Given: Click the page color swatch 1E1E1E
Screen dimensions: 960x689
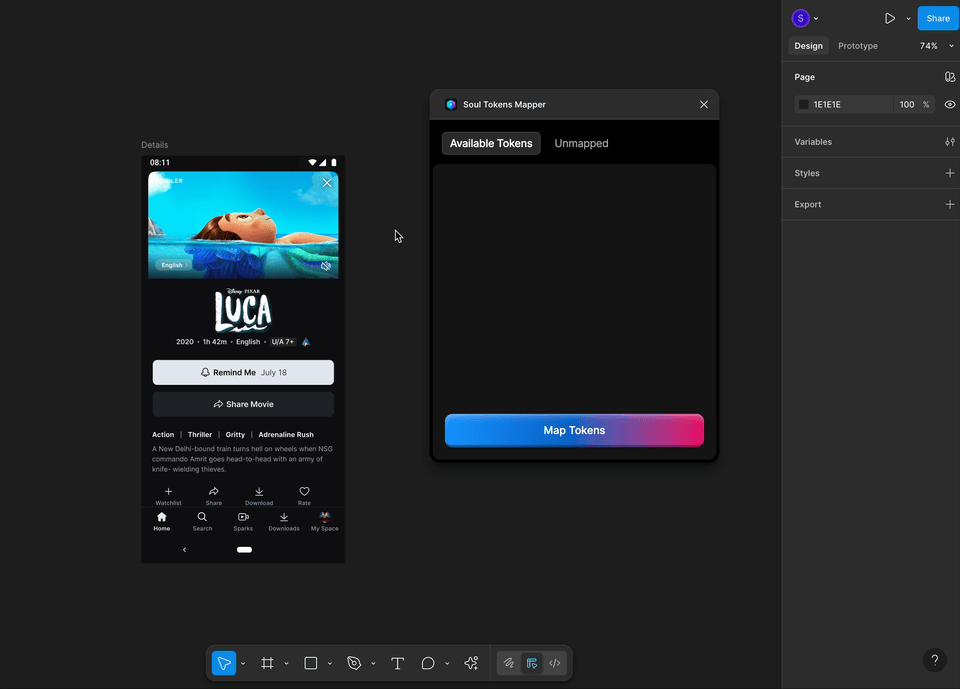Looking at the screenshot, I should click(804, 105).
